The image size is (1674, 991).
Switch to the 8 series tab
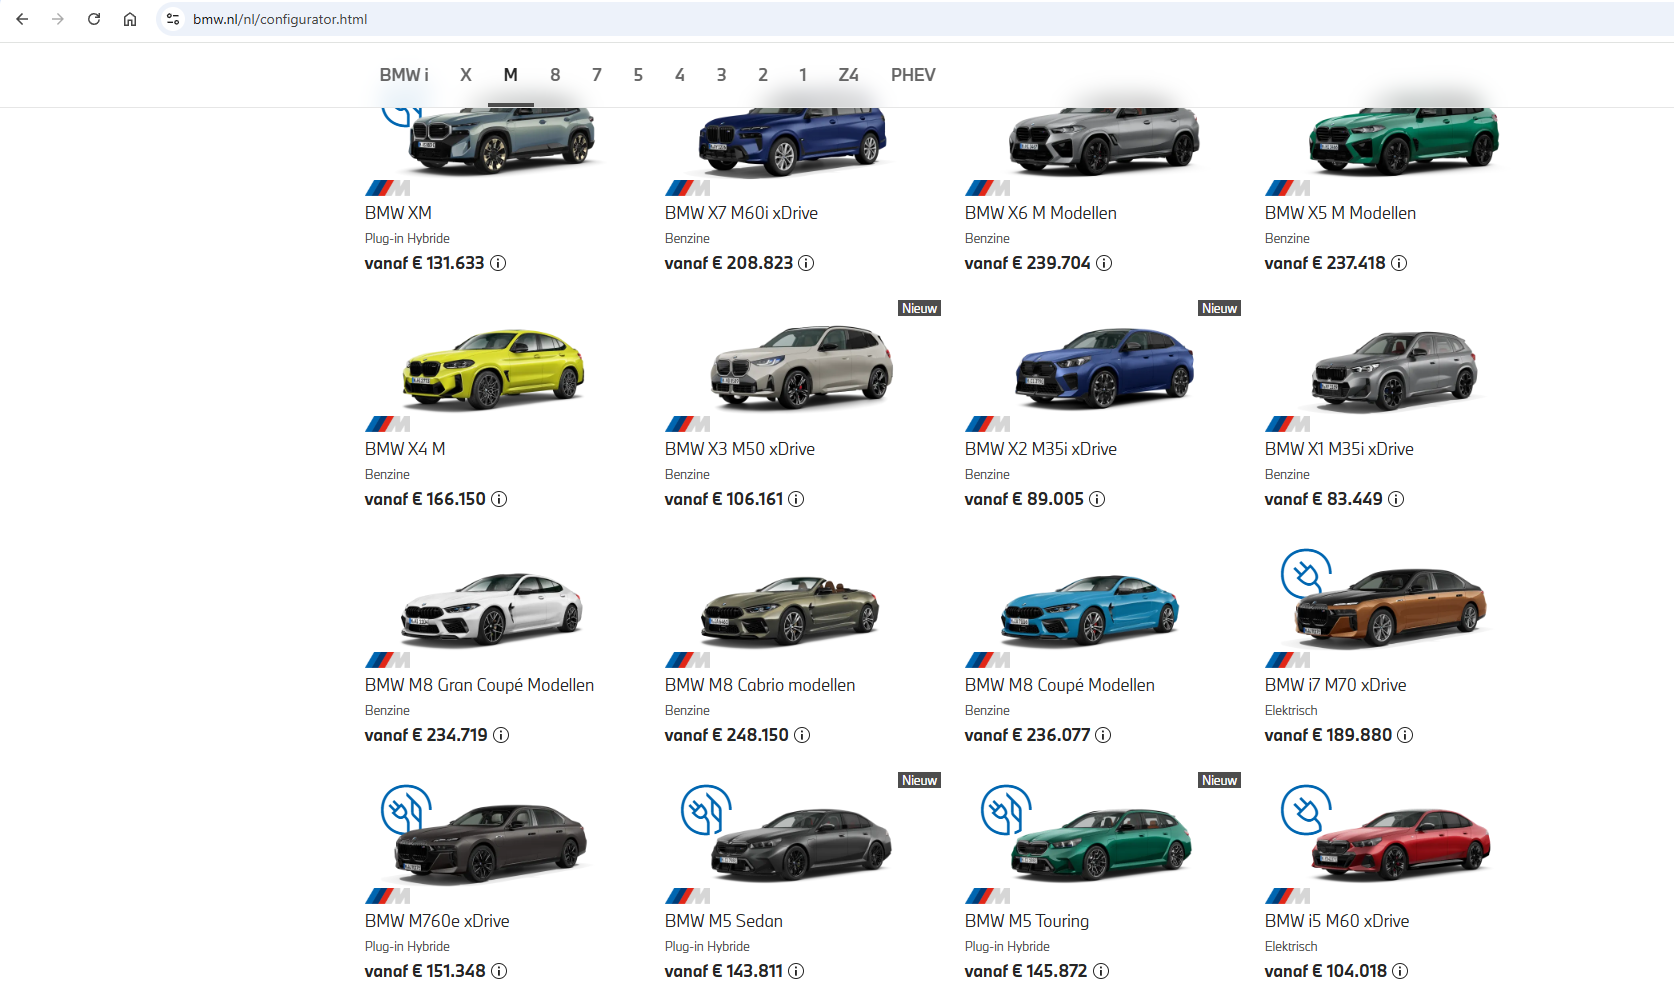[555, 75]
